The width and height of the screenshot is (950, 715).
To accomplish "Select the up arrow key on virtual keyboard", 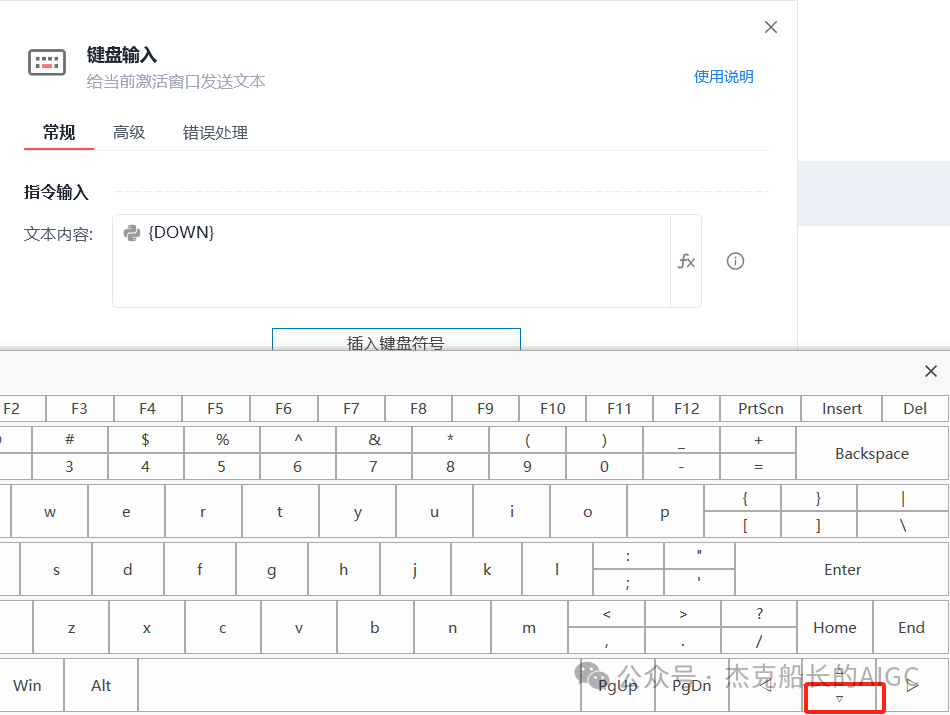I will tap(839, 670).
